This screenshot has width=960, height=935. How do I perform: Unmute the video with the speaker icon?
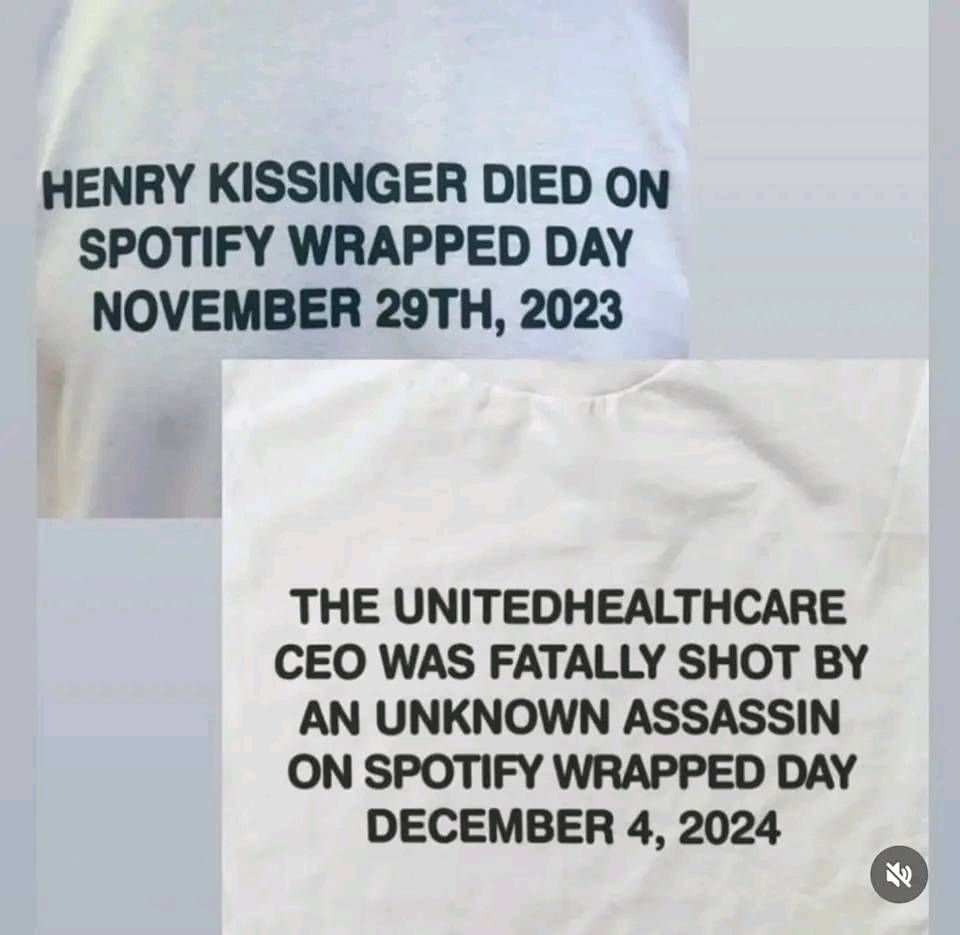coord(899,874)
